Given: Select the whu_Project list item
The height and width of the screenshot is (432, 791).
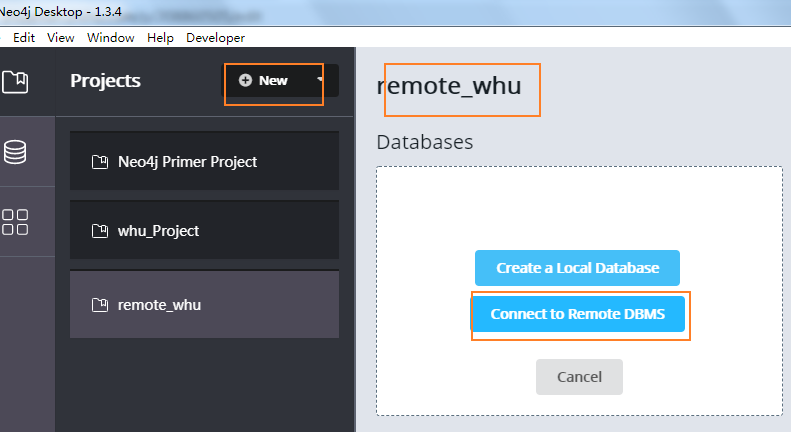Looking at the screenshot, I should click(204, 231).
